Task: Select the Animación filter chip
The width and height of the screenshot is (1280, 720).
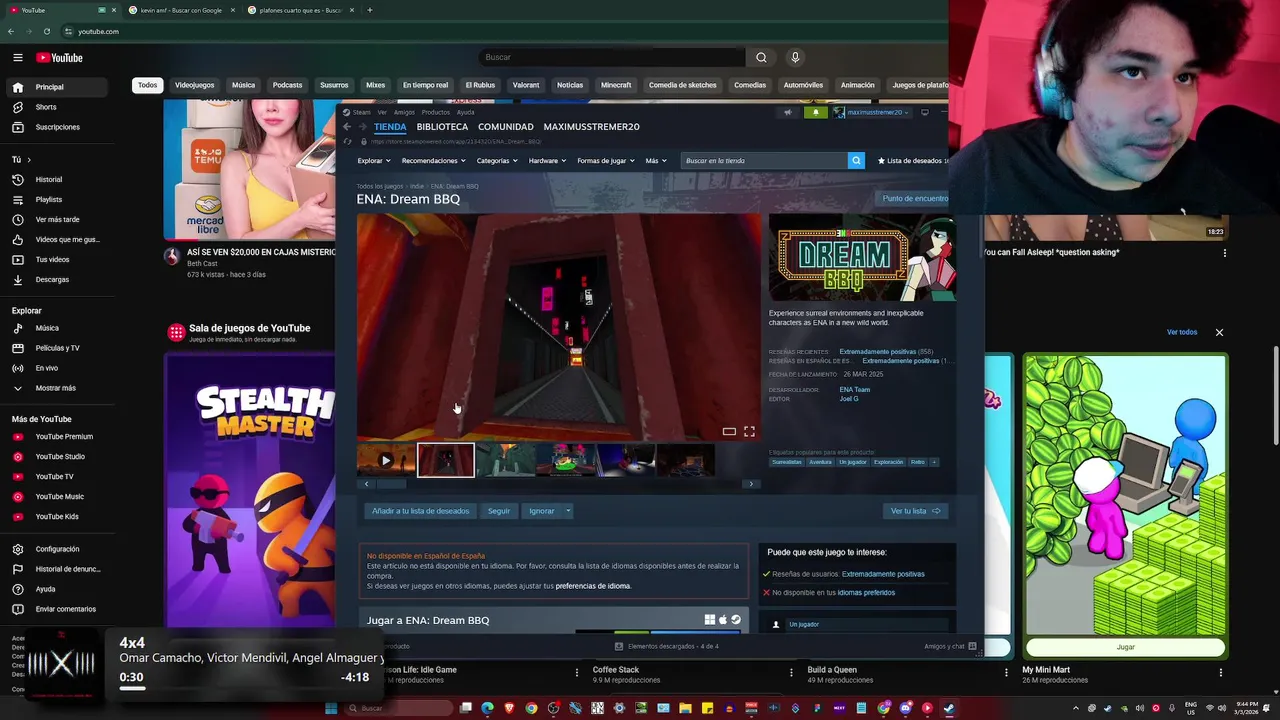Action: pyautogui.click(x=858, y=85)
